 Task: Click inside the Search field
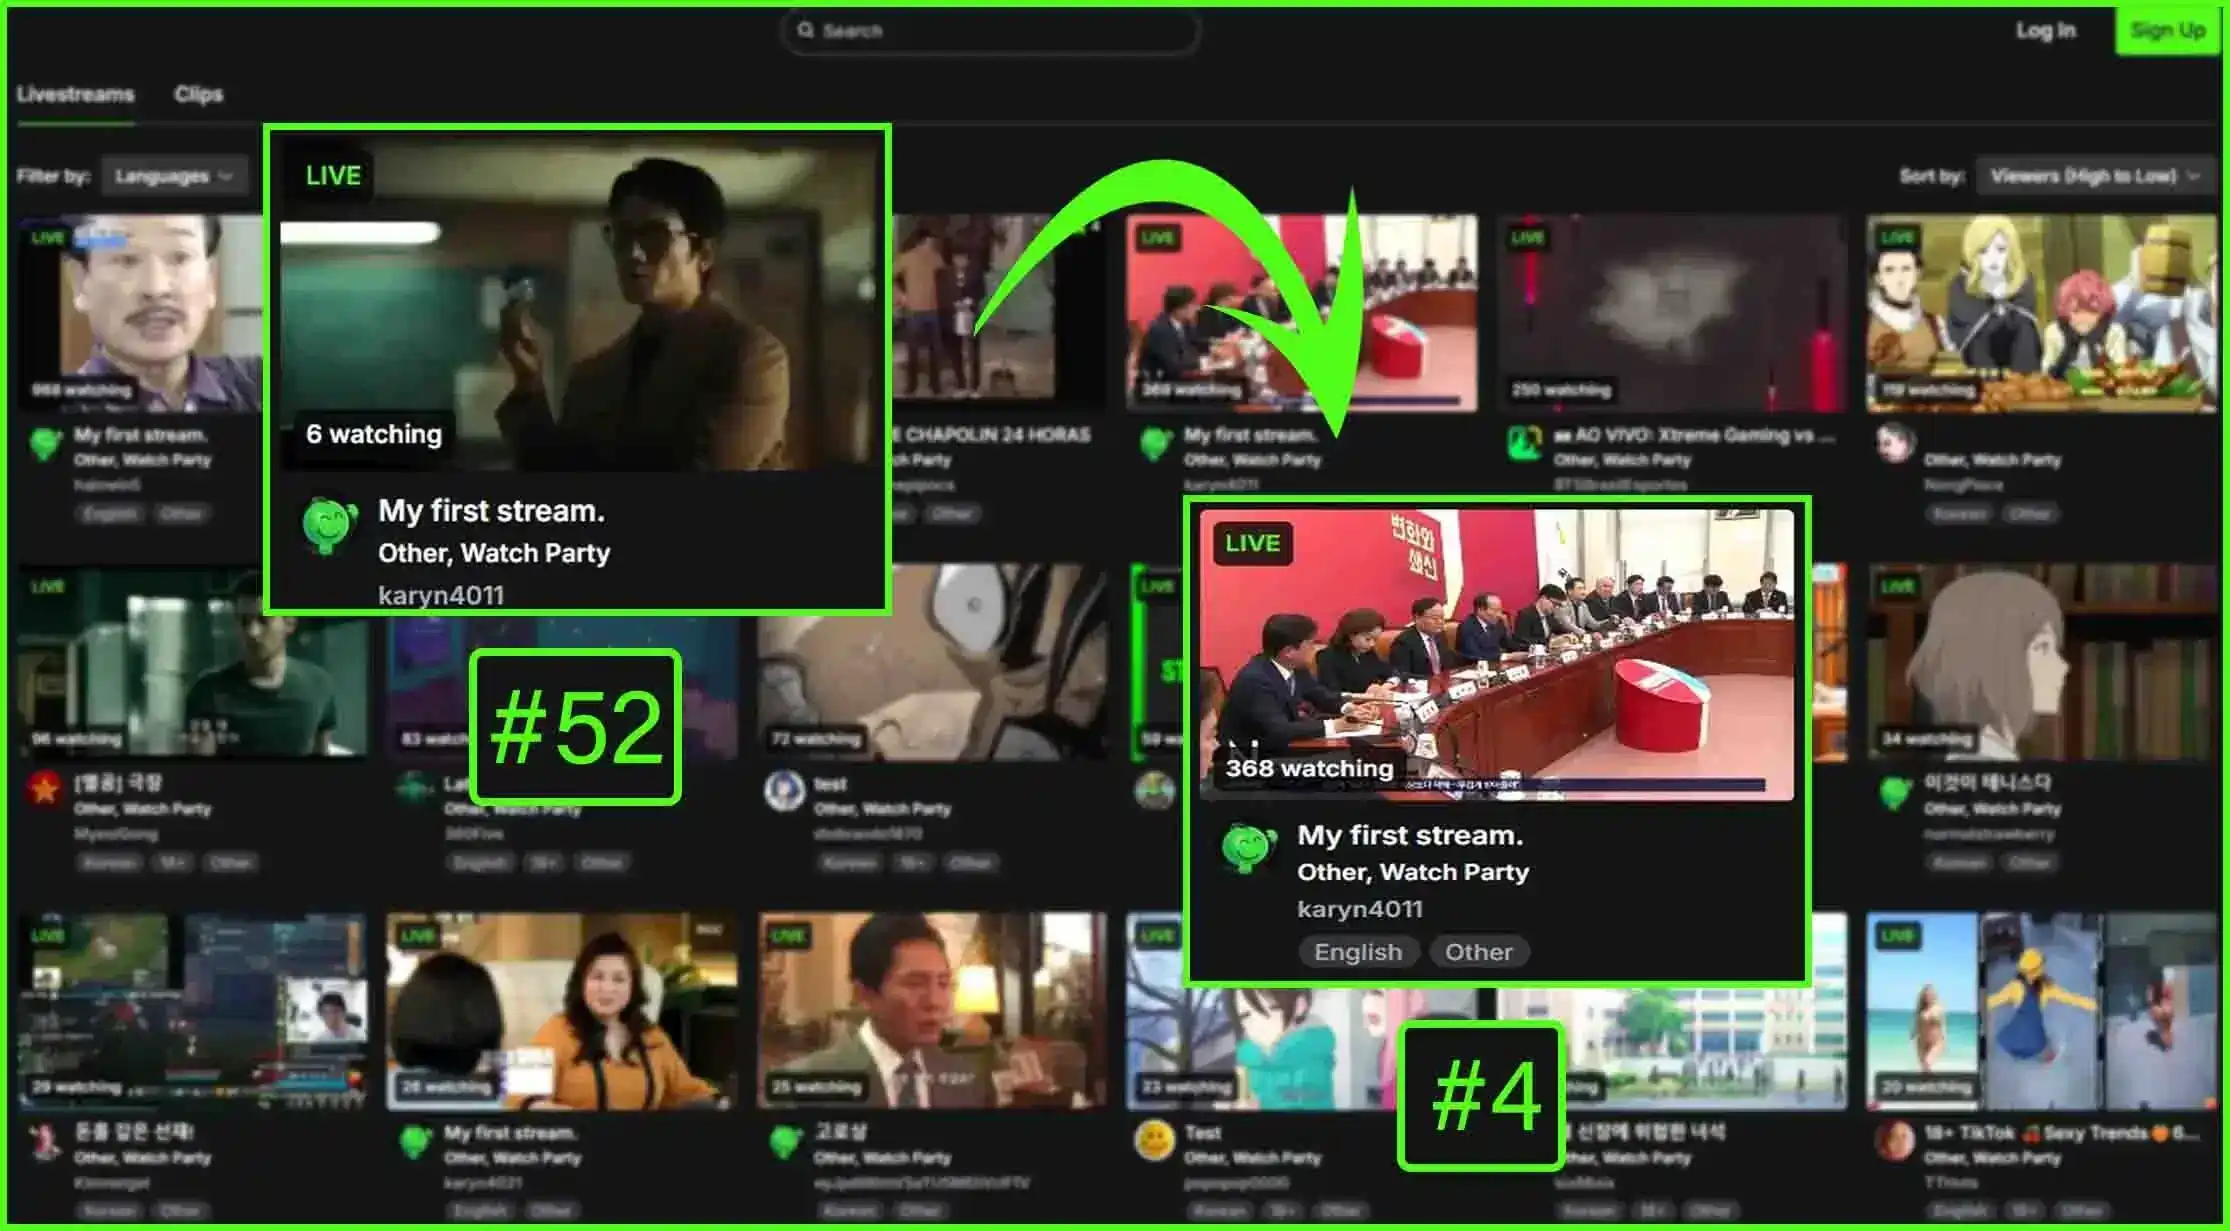1000,31
